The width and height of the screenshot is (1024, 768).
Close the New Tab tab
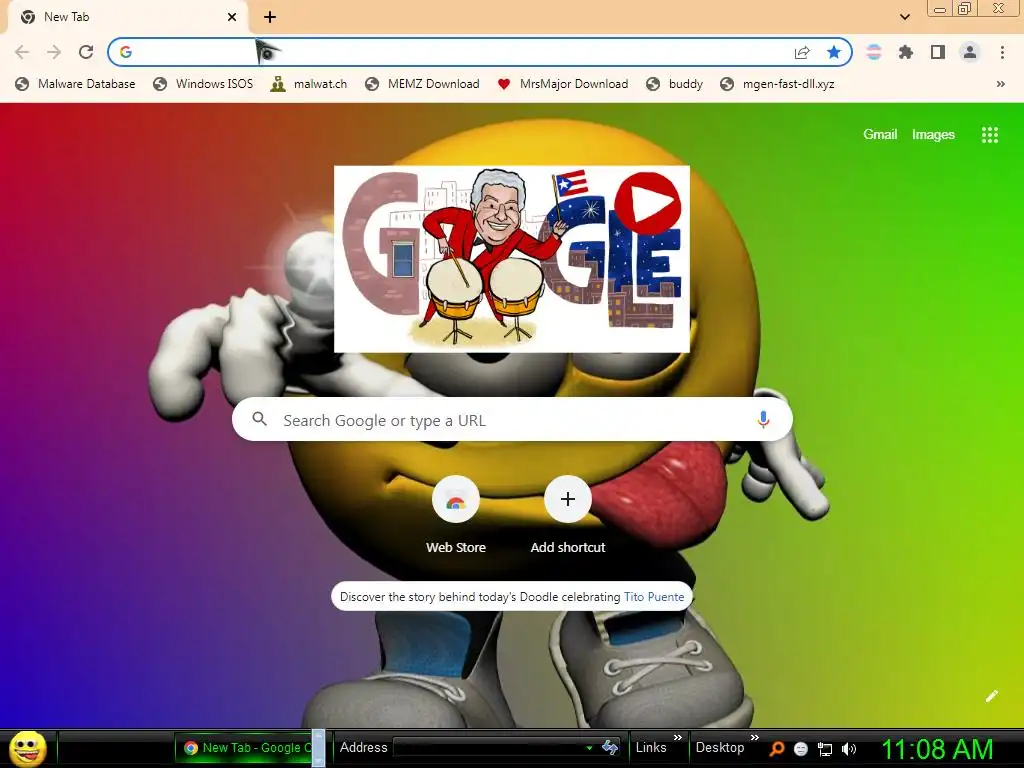pos(232,18)
